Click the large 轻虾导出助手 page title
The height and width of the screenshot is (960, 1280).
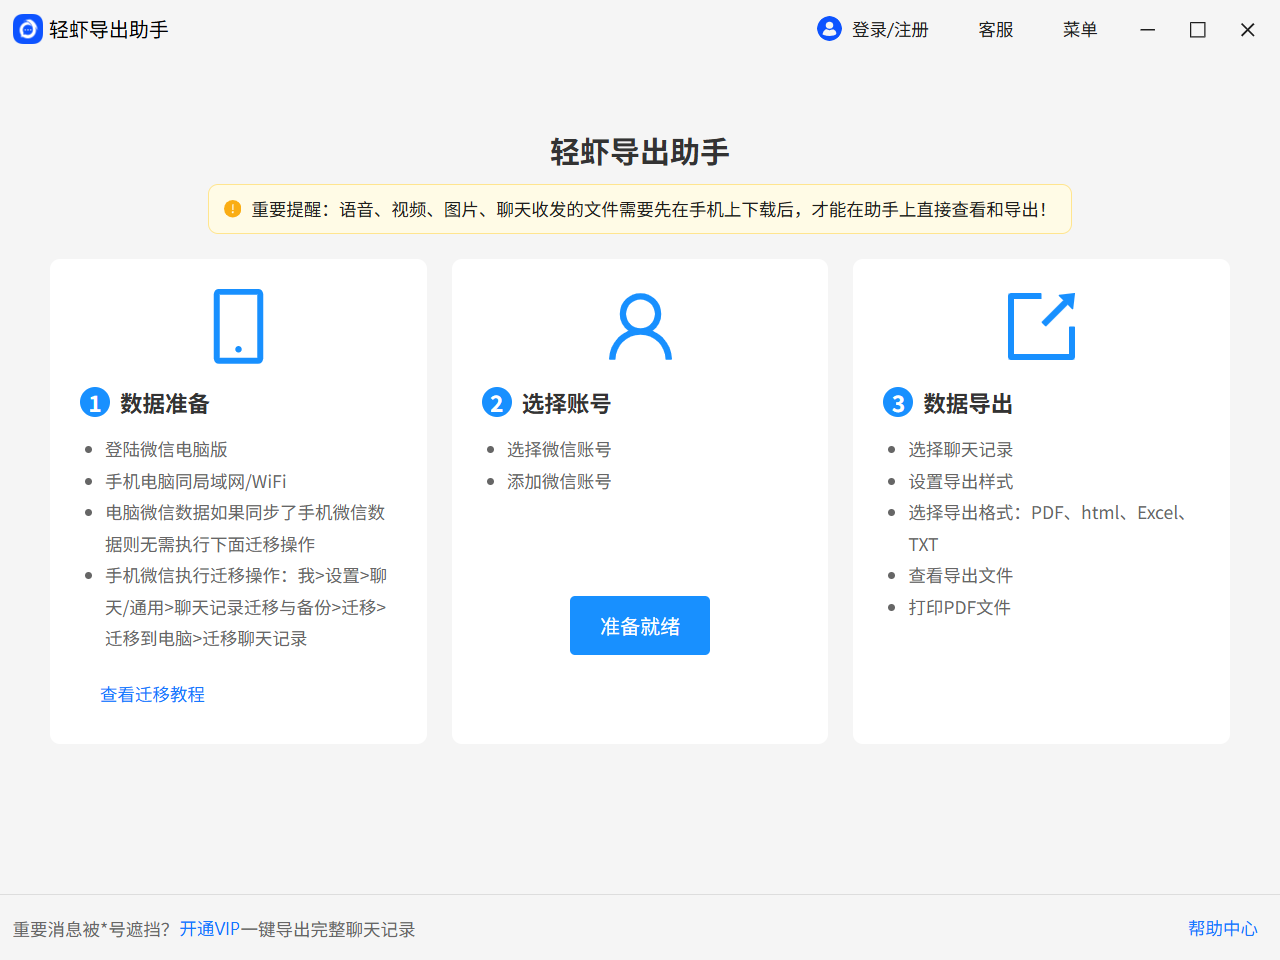coord(640,152)
